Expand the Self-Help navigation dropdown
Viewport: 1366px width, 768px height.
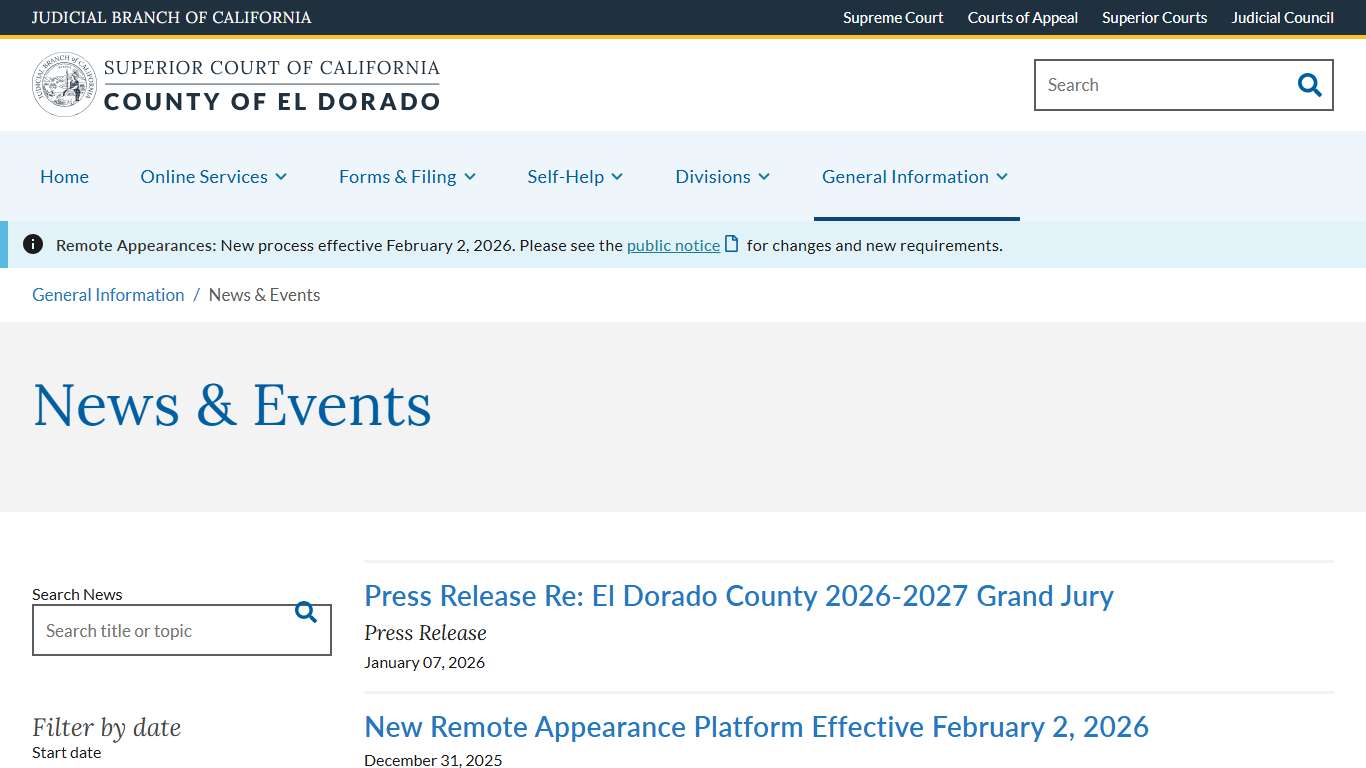575,176
